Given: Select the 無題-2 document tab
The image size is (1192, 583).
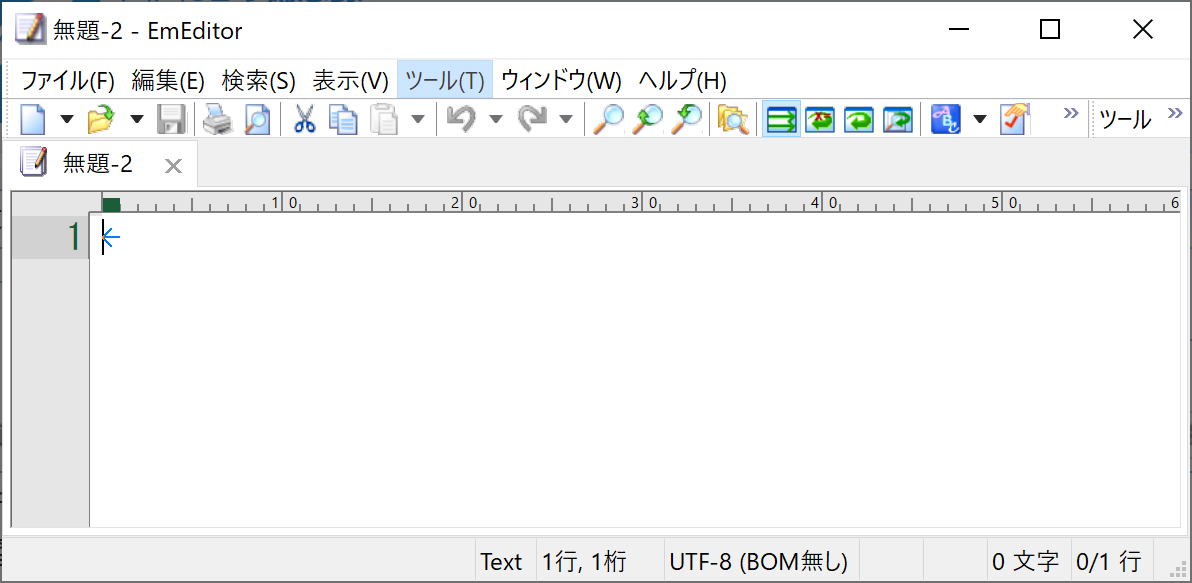Looking at the screenshot, I should (99, 163).
